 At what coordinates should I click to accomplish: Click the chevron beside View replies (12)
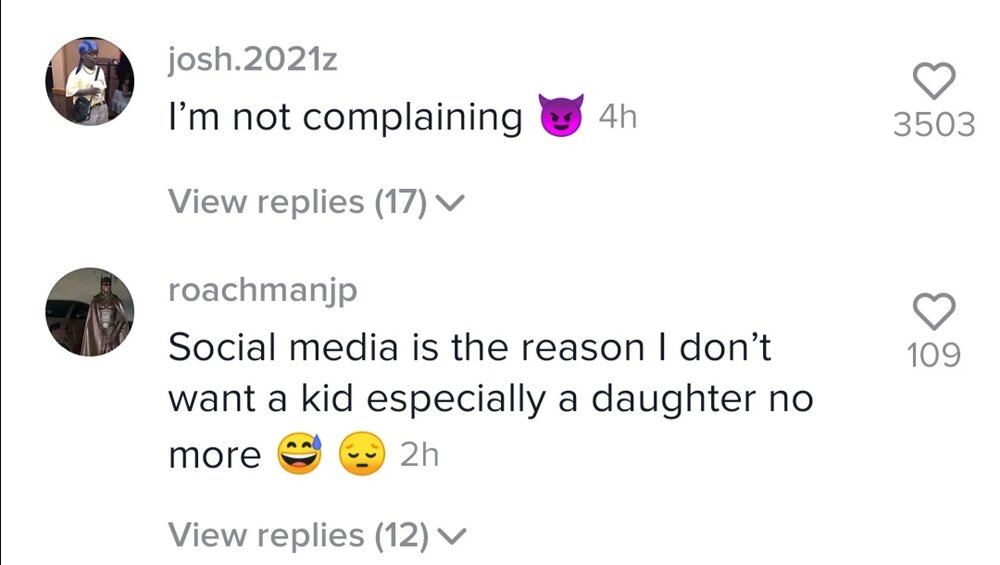[x=451, y=537]
